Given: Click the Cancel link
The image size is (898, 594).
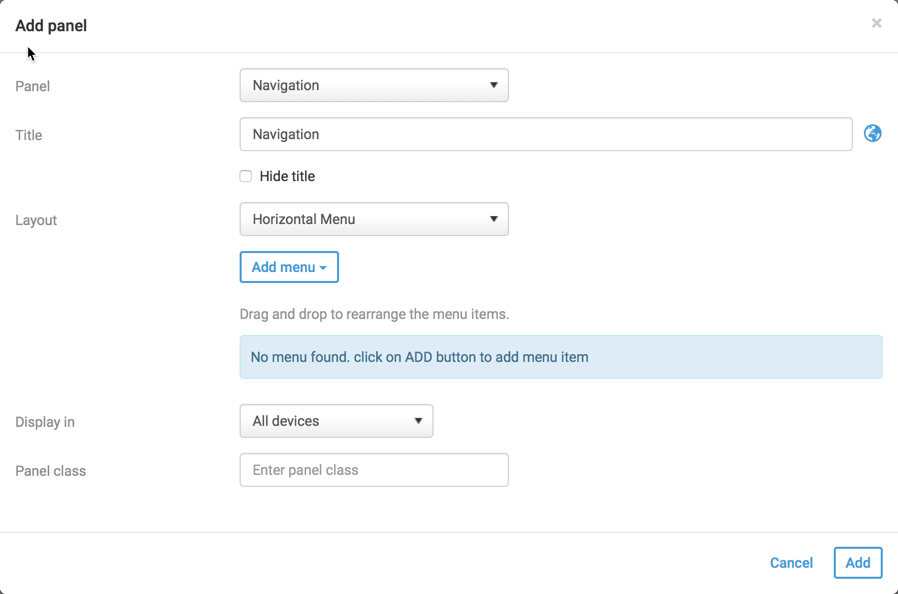Looking at the screenshot, I should coord(791,563).
